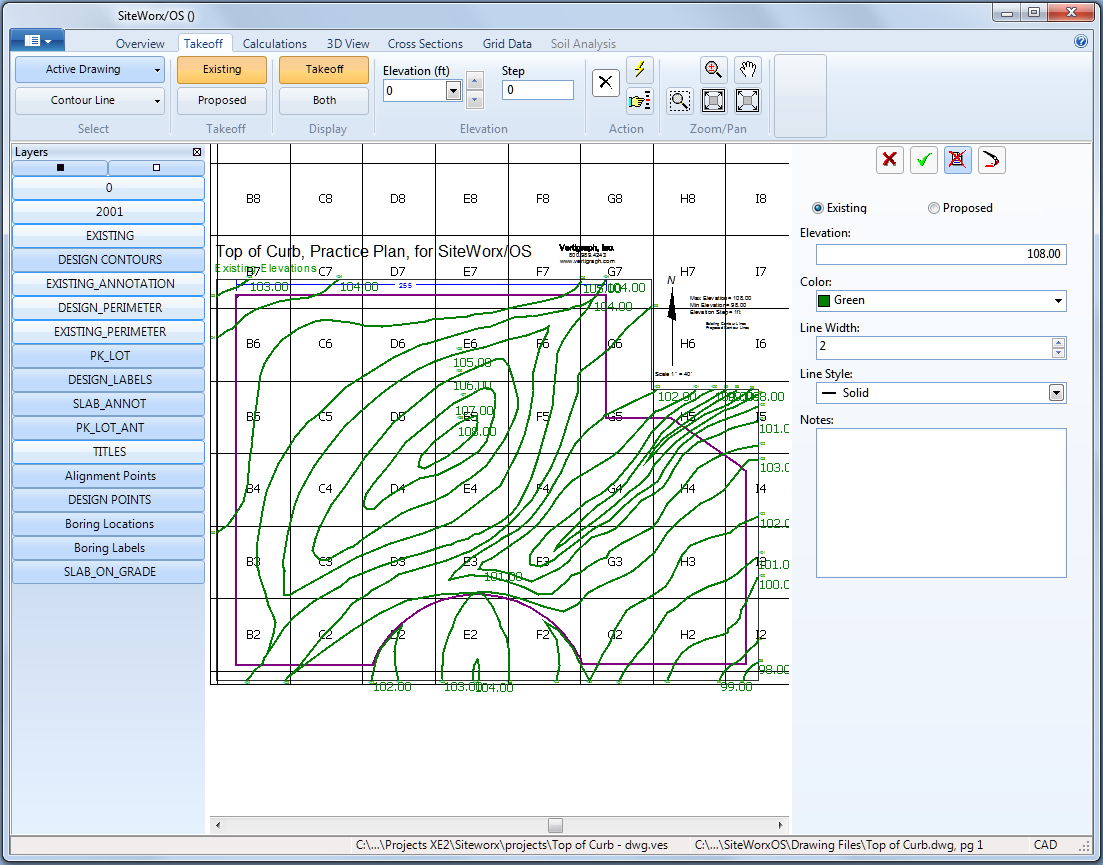Click the yellow lightning bolt action icon

click(639, 70)
